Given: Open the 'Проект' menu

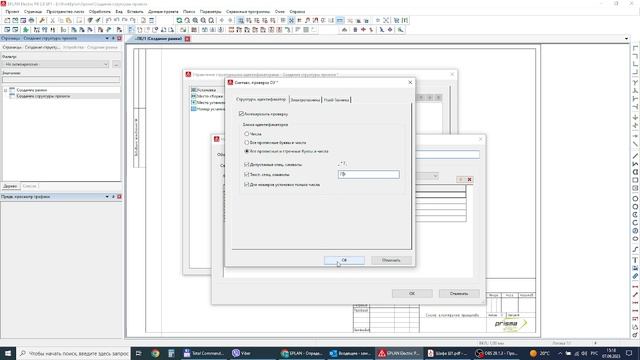Looking at the screenshot, I should pos(12,11).
